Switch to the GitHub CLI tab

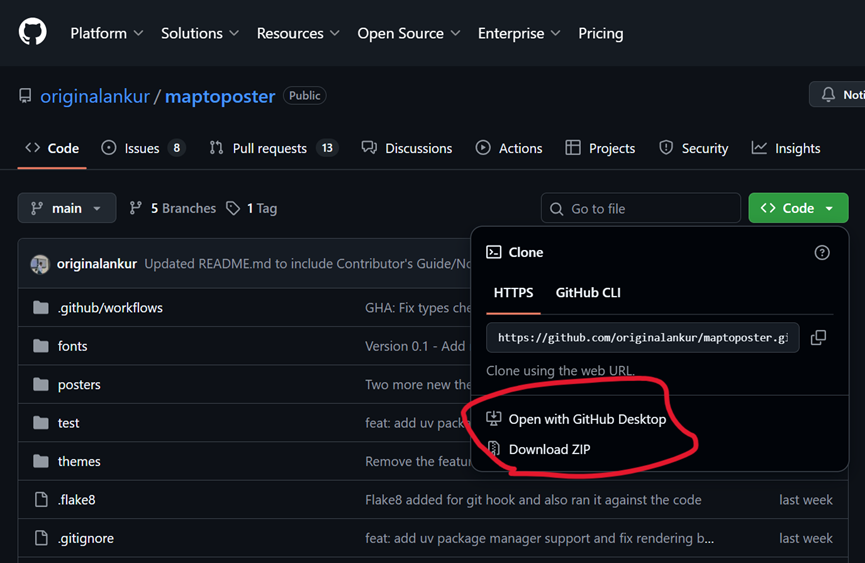click(x=588, y=293)
